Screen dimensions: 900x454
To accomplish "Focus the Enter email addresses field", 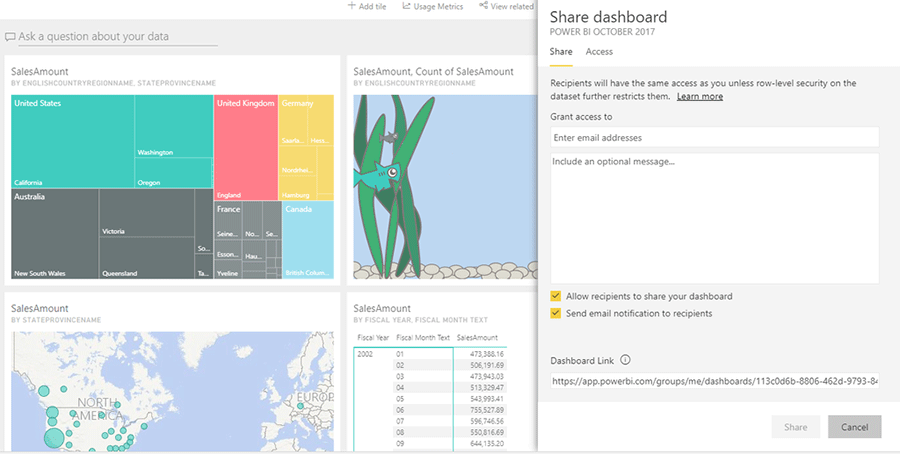I will coord(715,138).
